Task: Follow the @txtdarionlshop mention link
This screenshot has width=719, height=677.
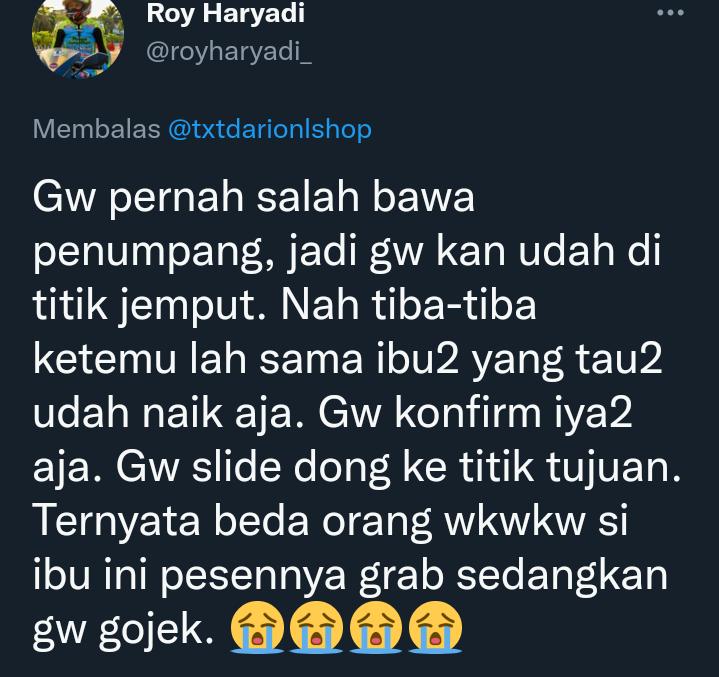Action: (270, 129)
